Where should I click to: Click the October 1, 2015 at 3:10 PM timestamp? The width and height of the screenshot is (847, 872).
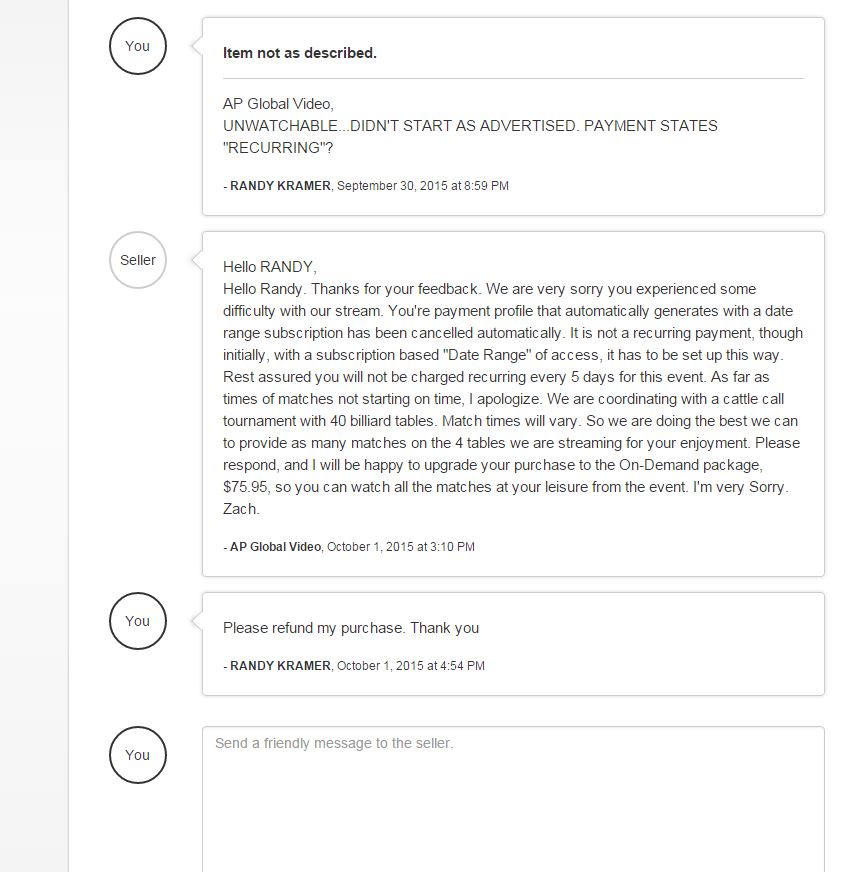tap(401, 547)
